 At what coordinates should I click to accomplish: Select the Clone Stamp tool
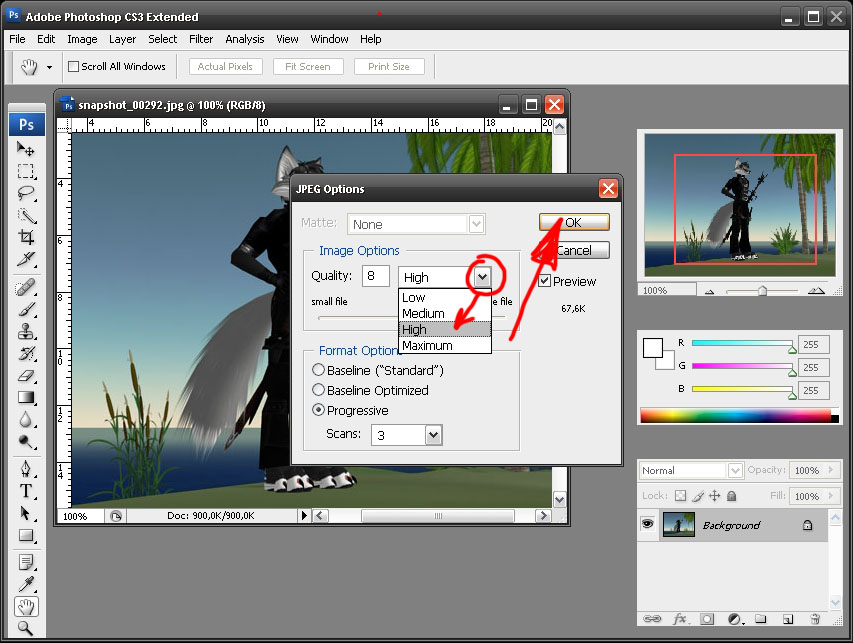point(26,330)
